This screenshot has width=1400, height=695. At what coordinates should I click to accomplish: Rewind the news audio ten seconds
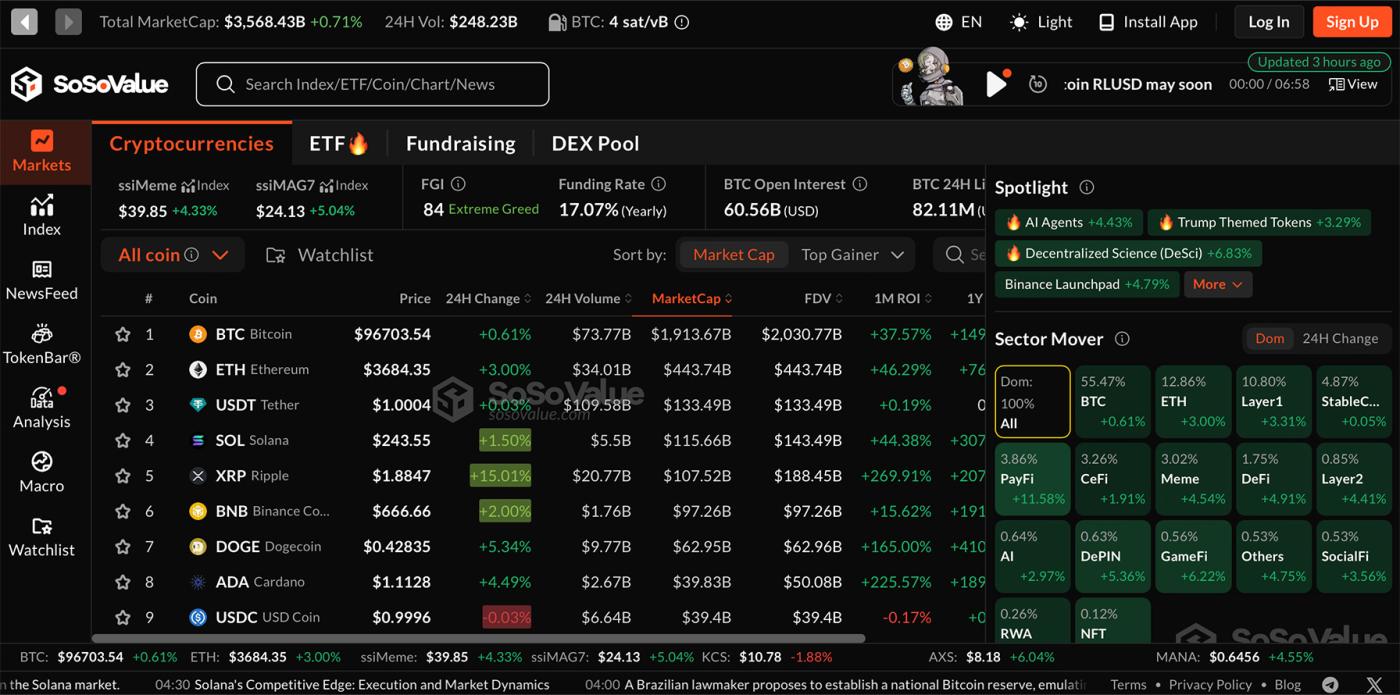[x=1038, y=84]
